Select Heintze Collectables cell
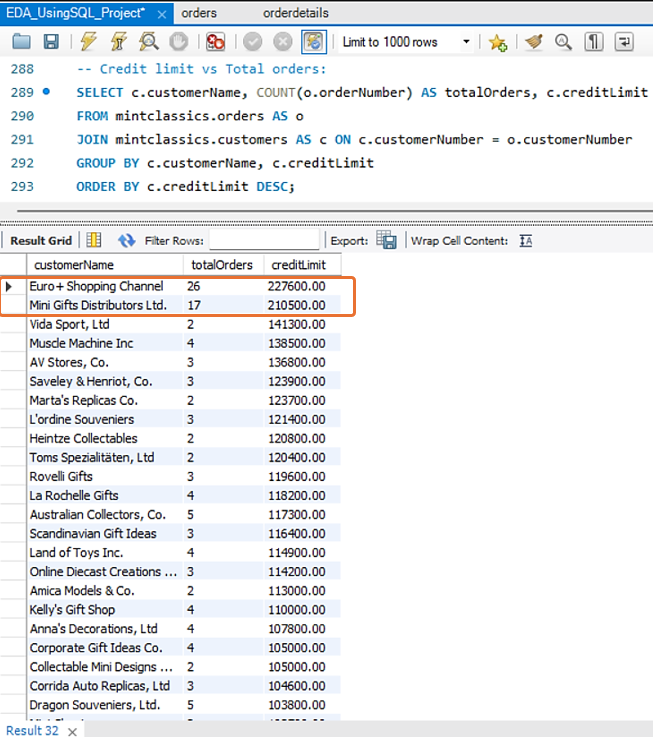The image size is (653, 737). [105, 439]
